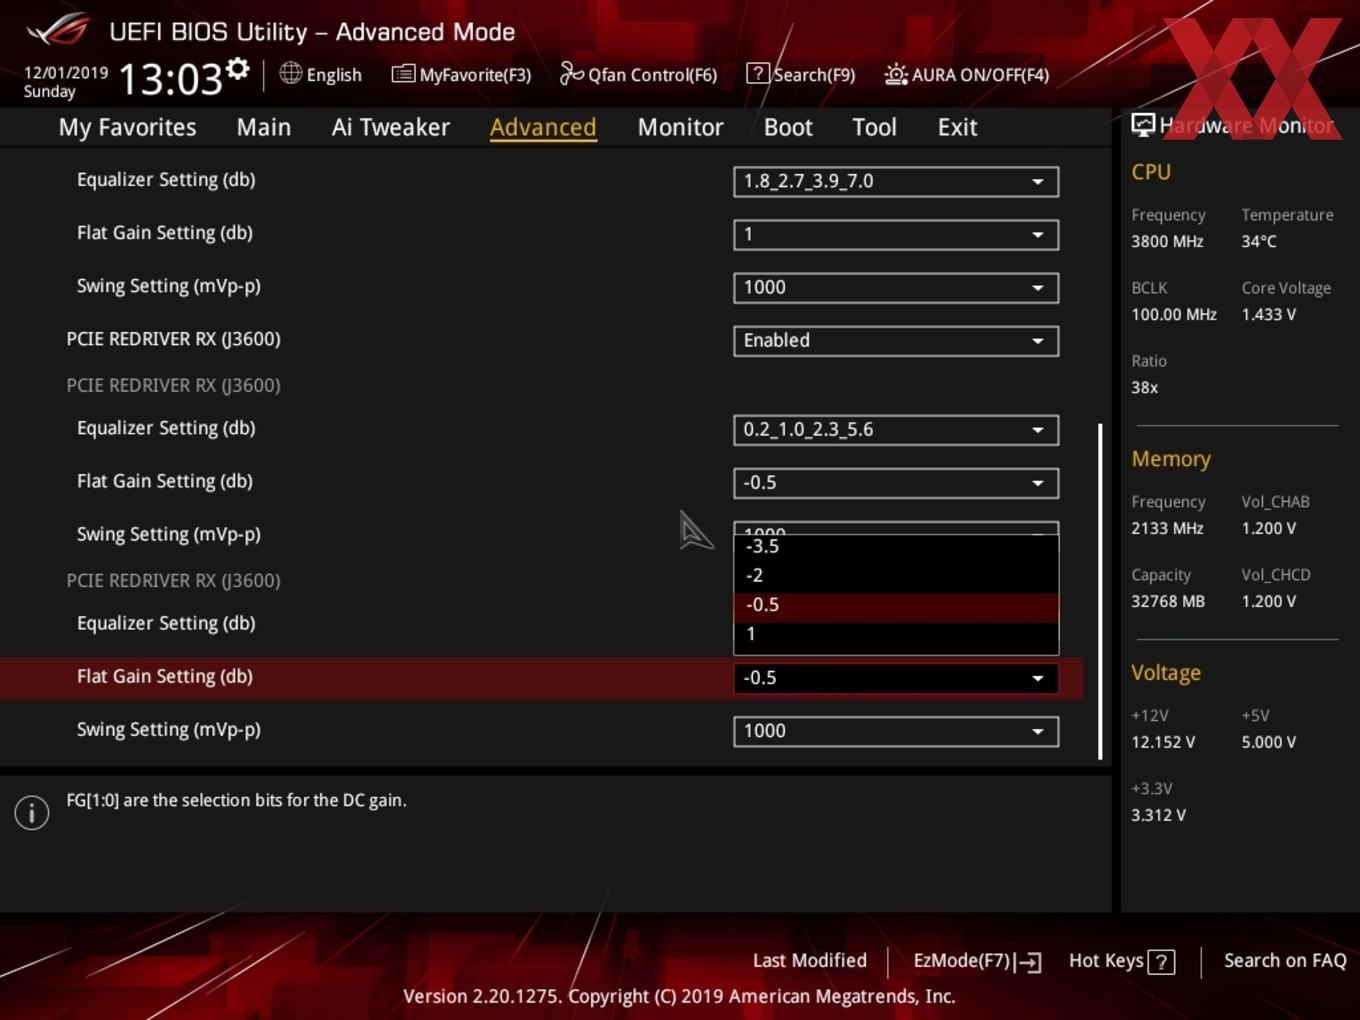The width and height of the screenshot is (1360, 1020).
Task: Click the top Equalizer Setting (db) label
Action: click(x=166, y=180)
